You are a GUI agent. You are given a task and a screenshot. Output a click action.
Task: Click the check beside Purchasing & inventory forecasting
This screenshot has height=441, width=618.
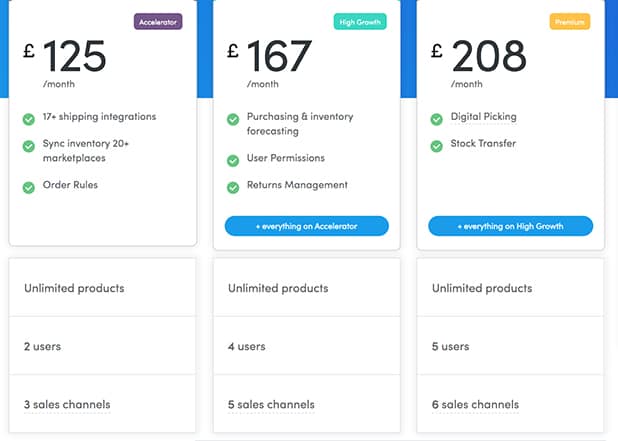pyautogui.click(x=233, y=119)
